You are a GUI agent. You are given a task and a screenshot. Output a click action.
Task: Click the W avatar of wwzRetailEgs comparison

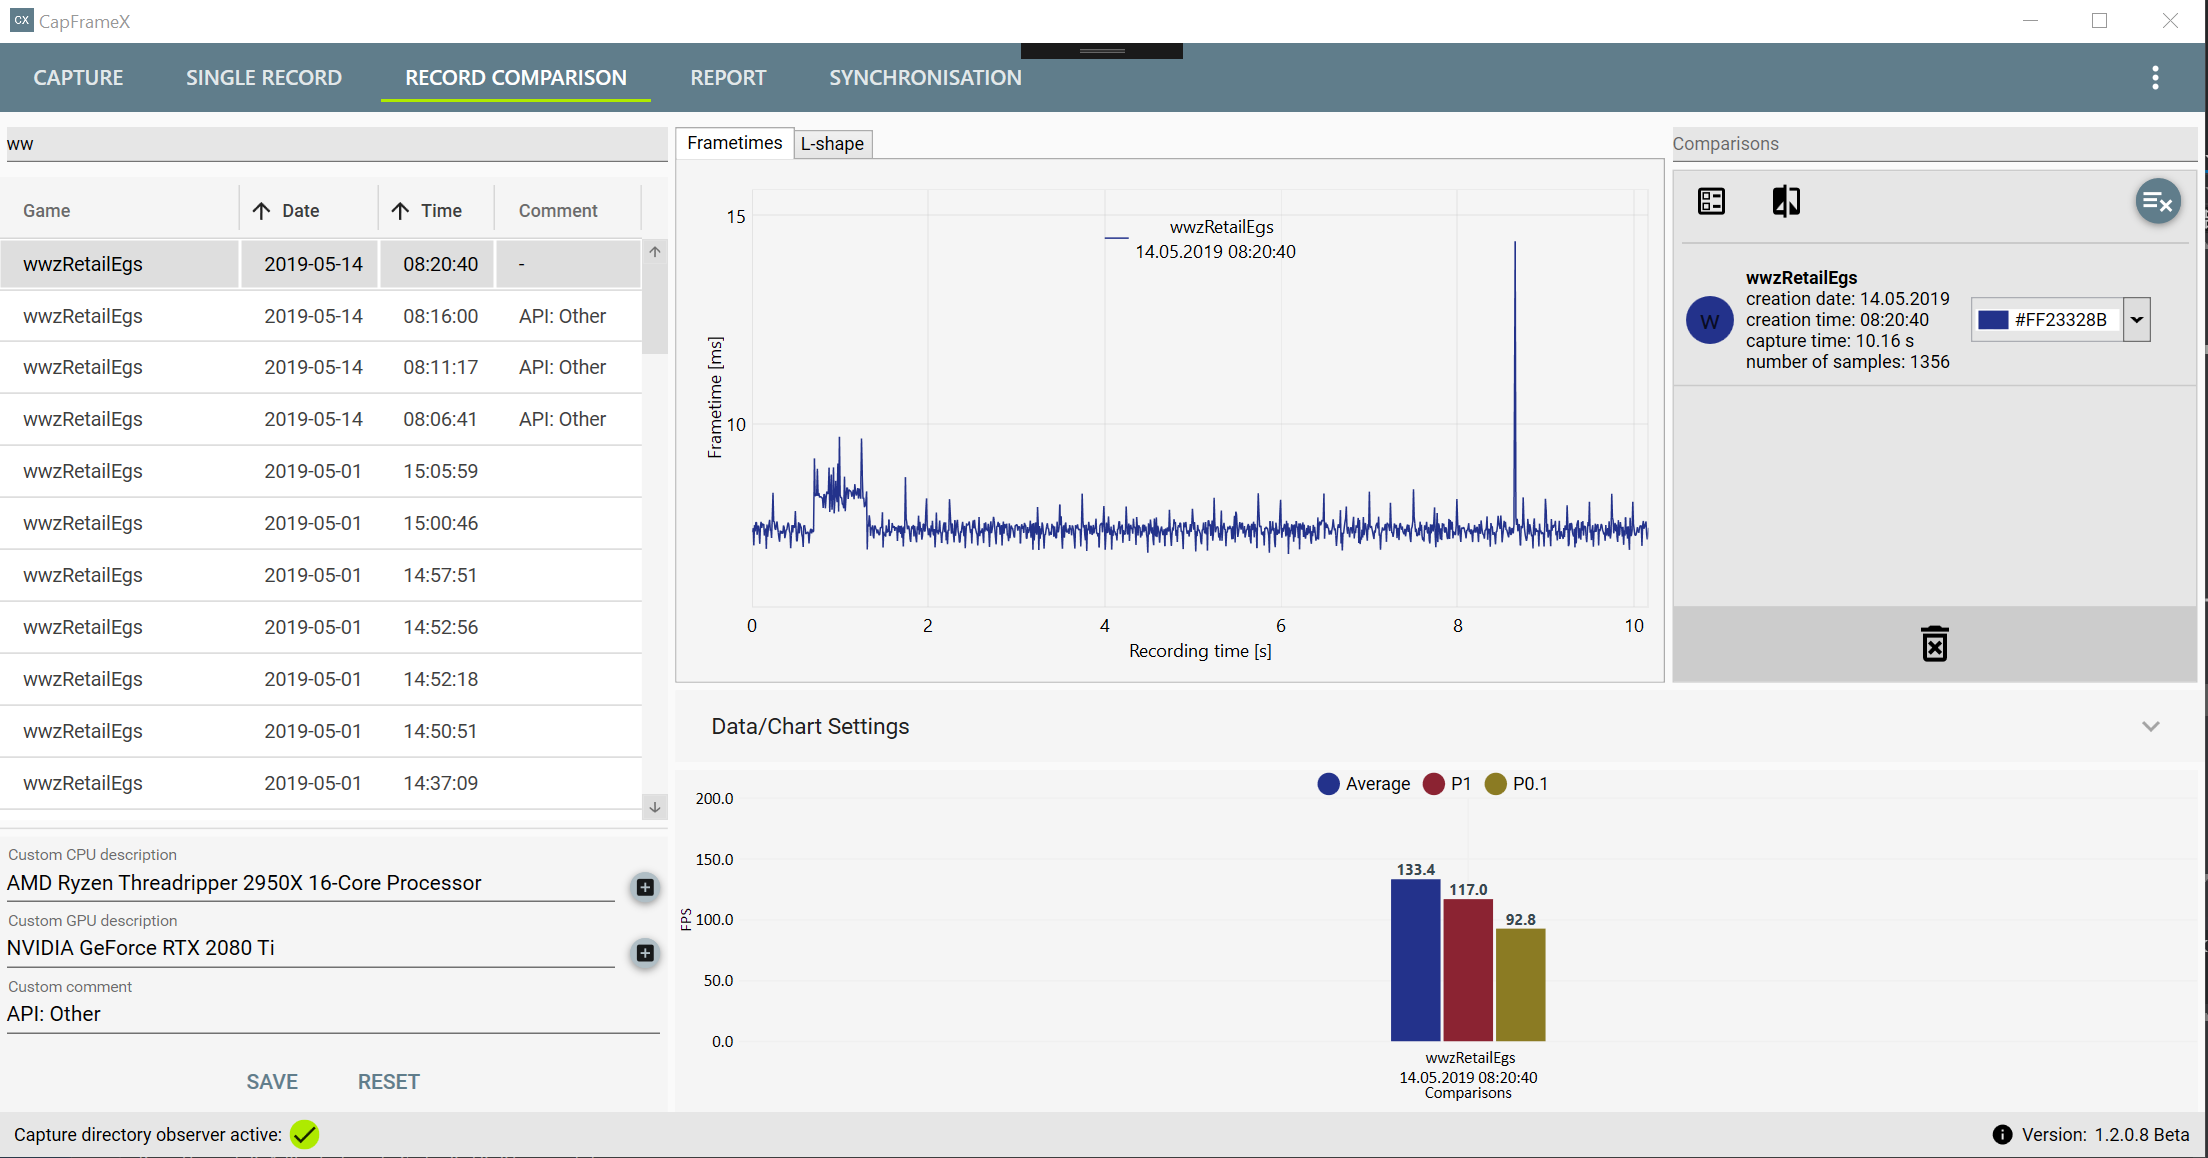pyautogui.click(x=1709, y=320)
